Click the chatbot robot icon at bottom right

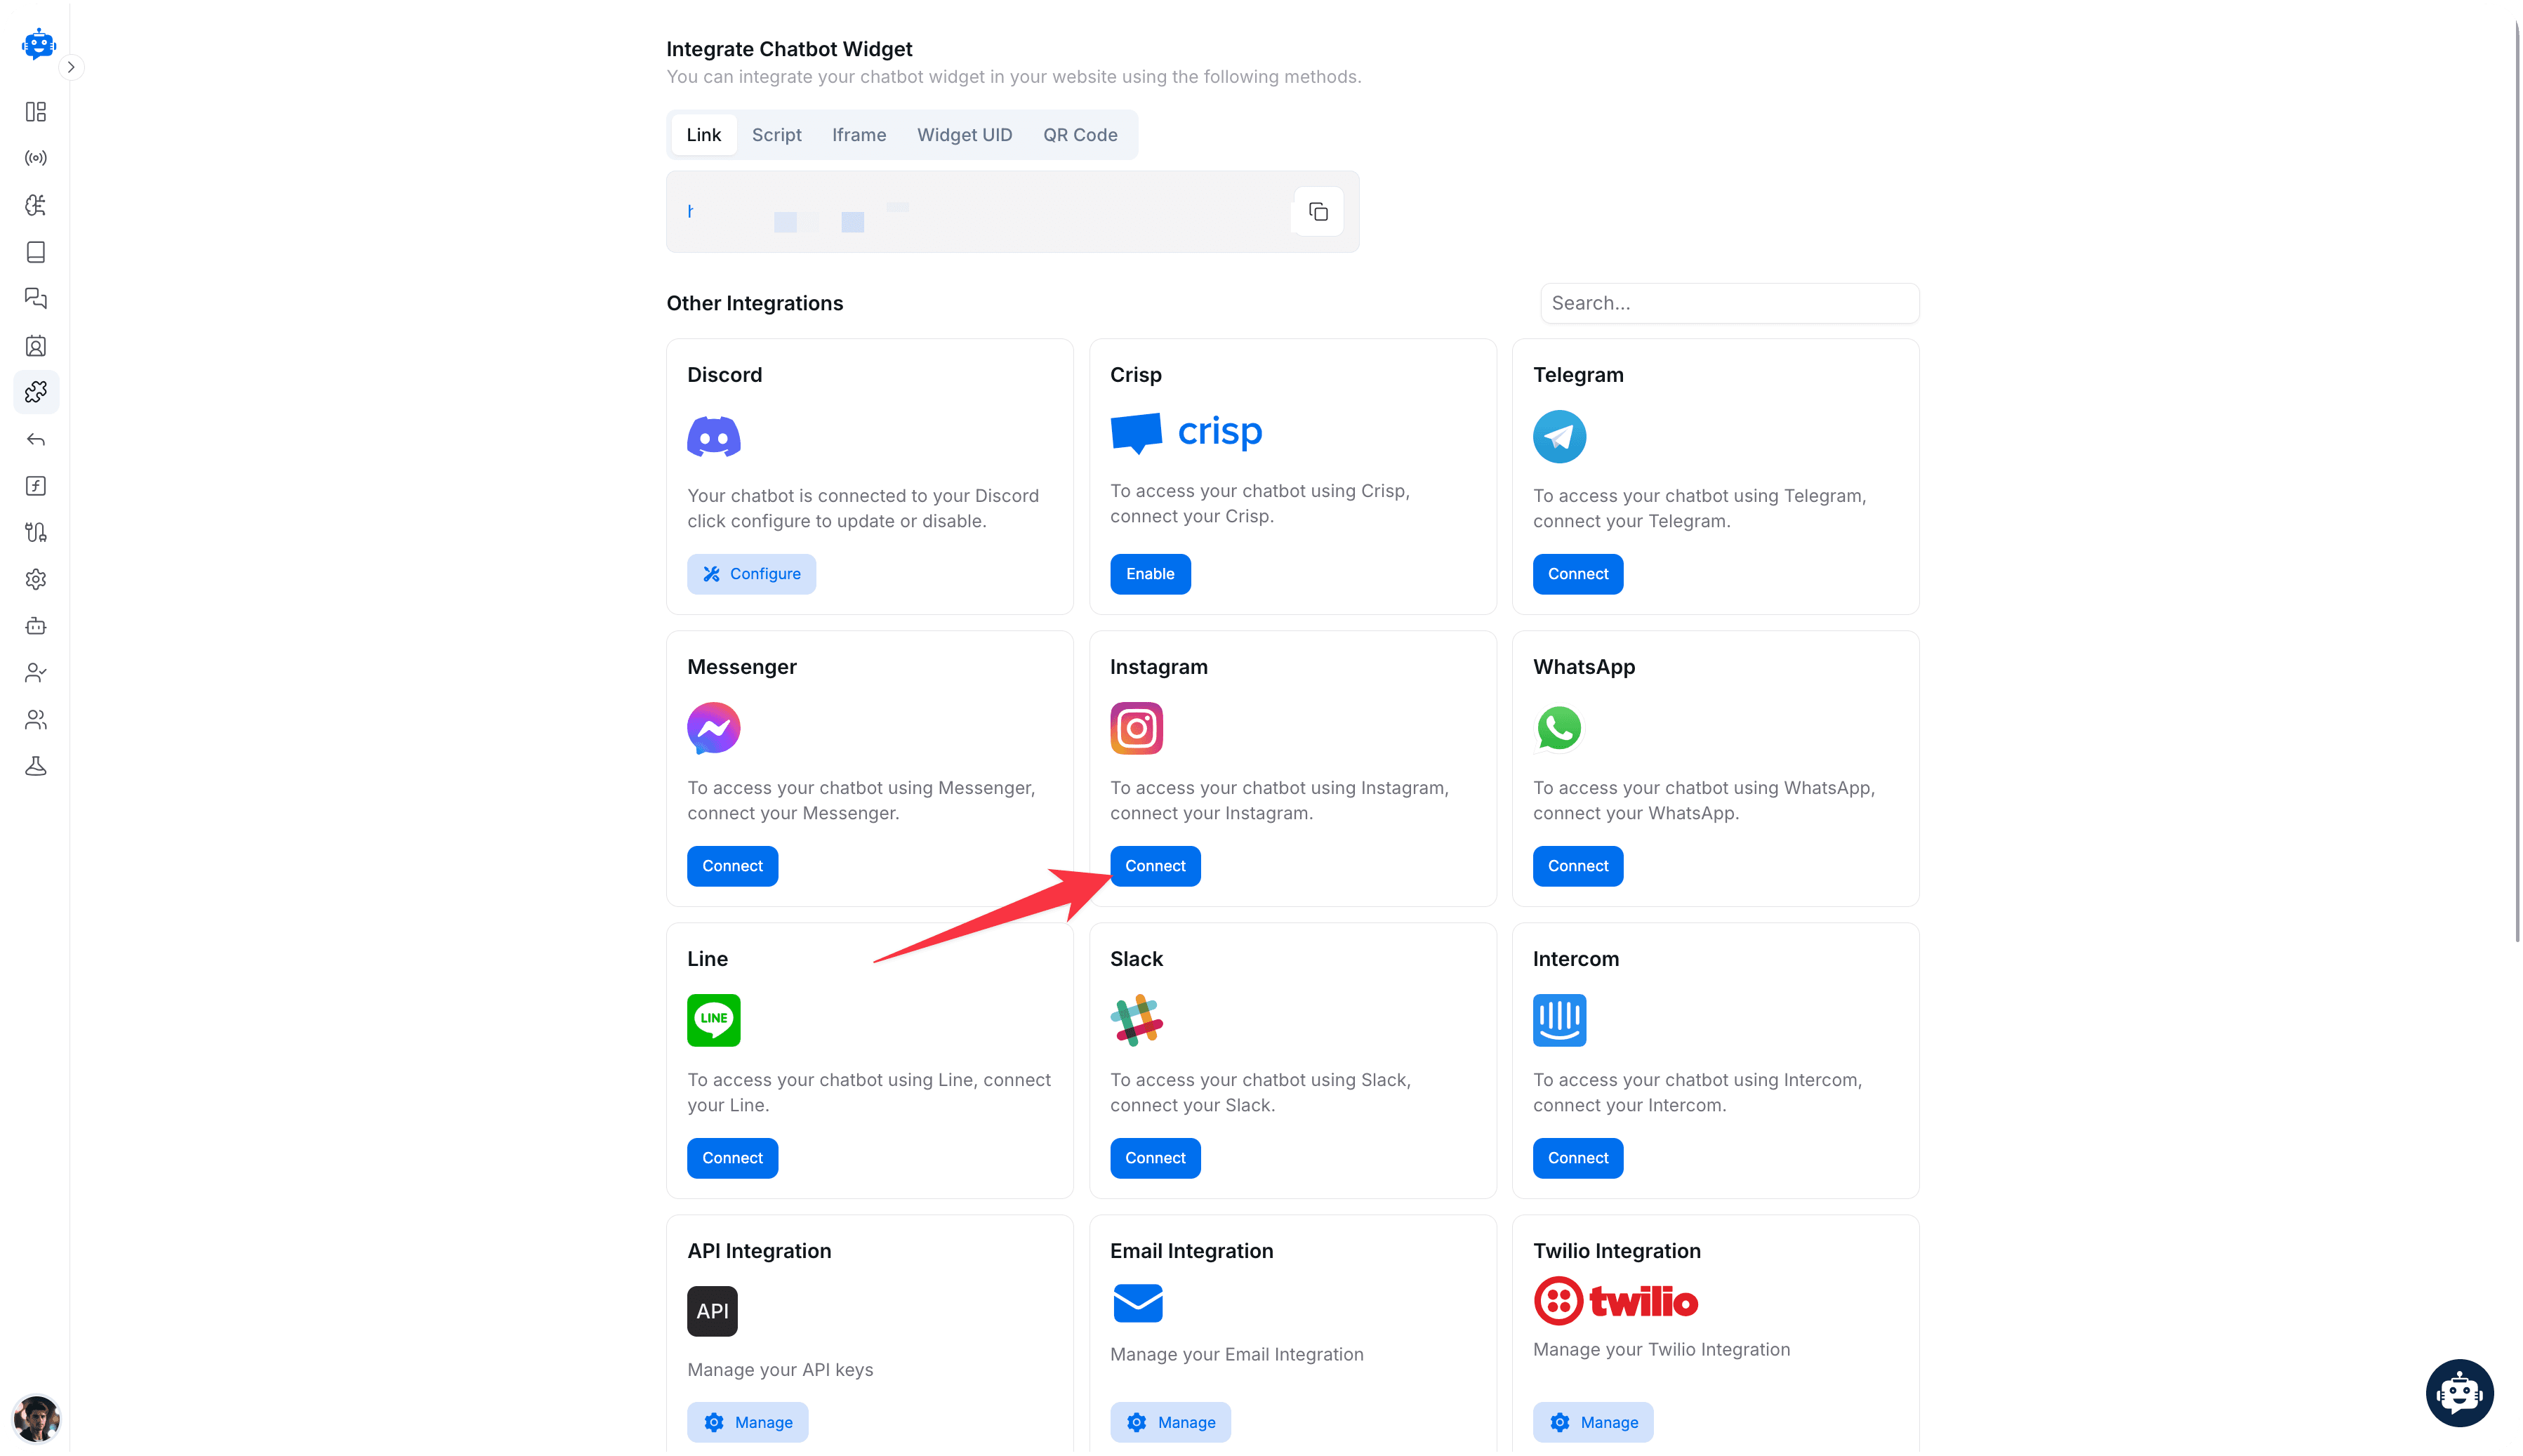pyautogui.click(x=2459, y=1392)
